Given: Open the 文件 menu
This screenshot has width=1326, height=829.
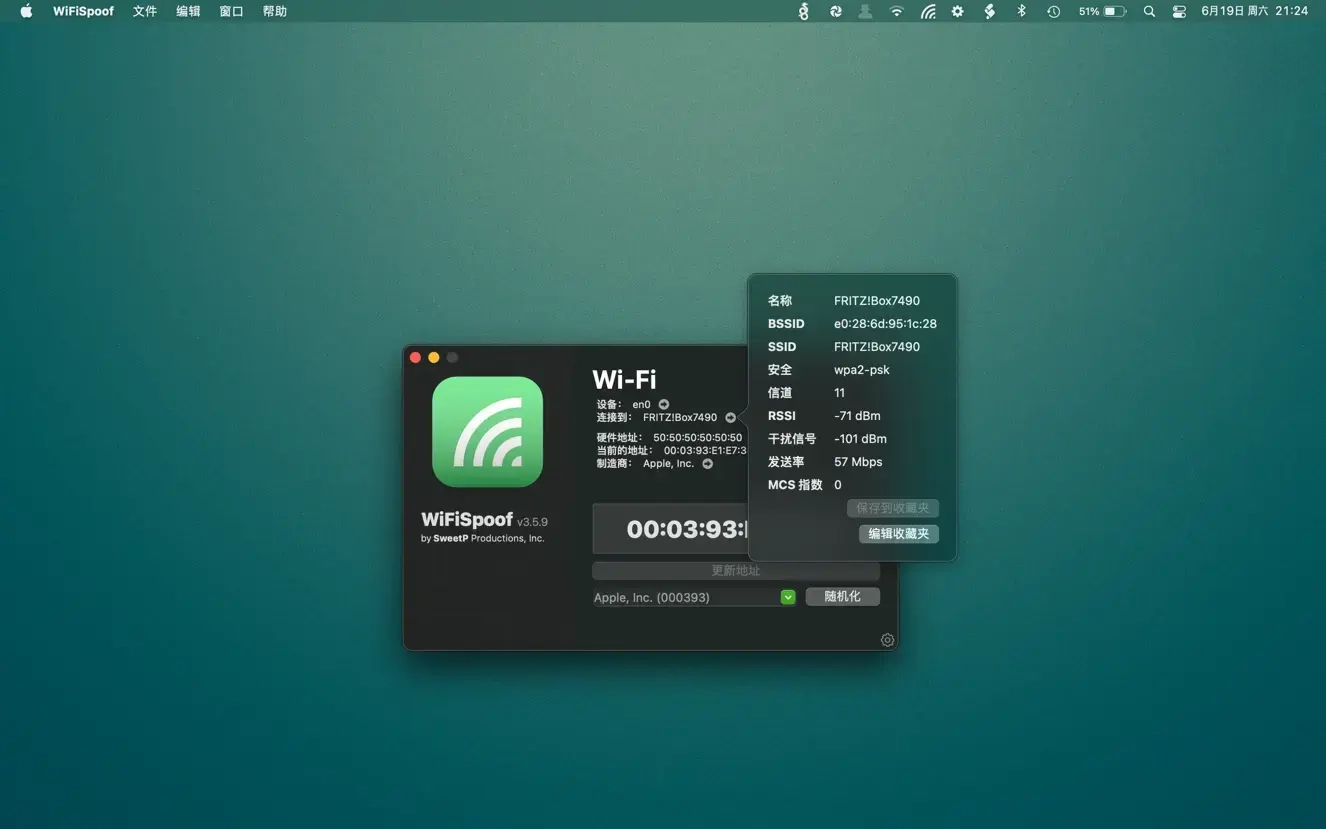Looking at the screenshot, I should (145, 12).
